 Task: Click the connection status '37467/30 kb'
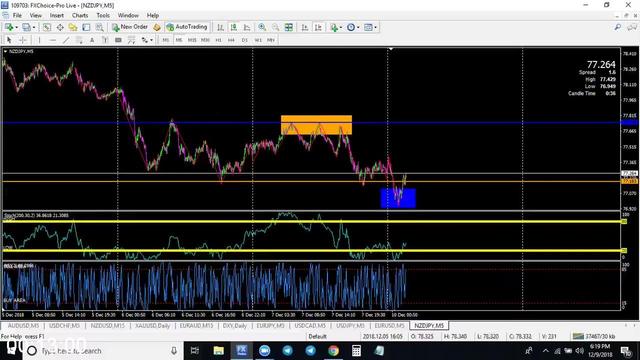point(594,337)
